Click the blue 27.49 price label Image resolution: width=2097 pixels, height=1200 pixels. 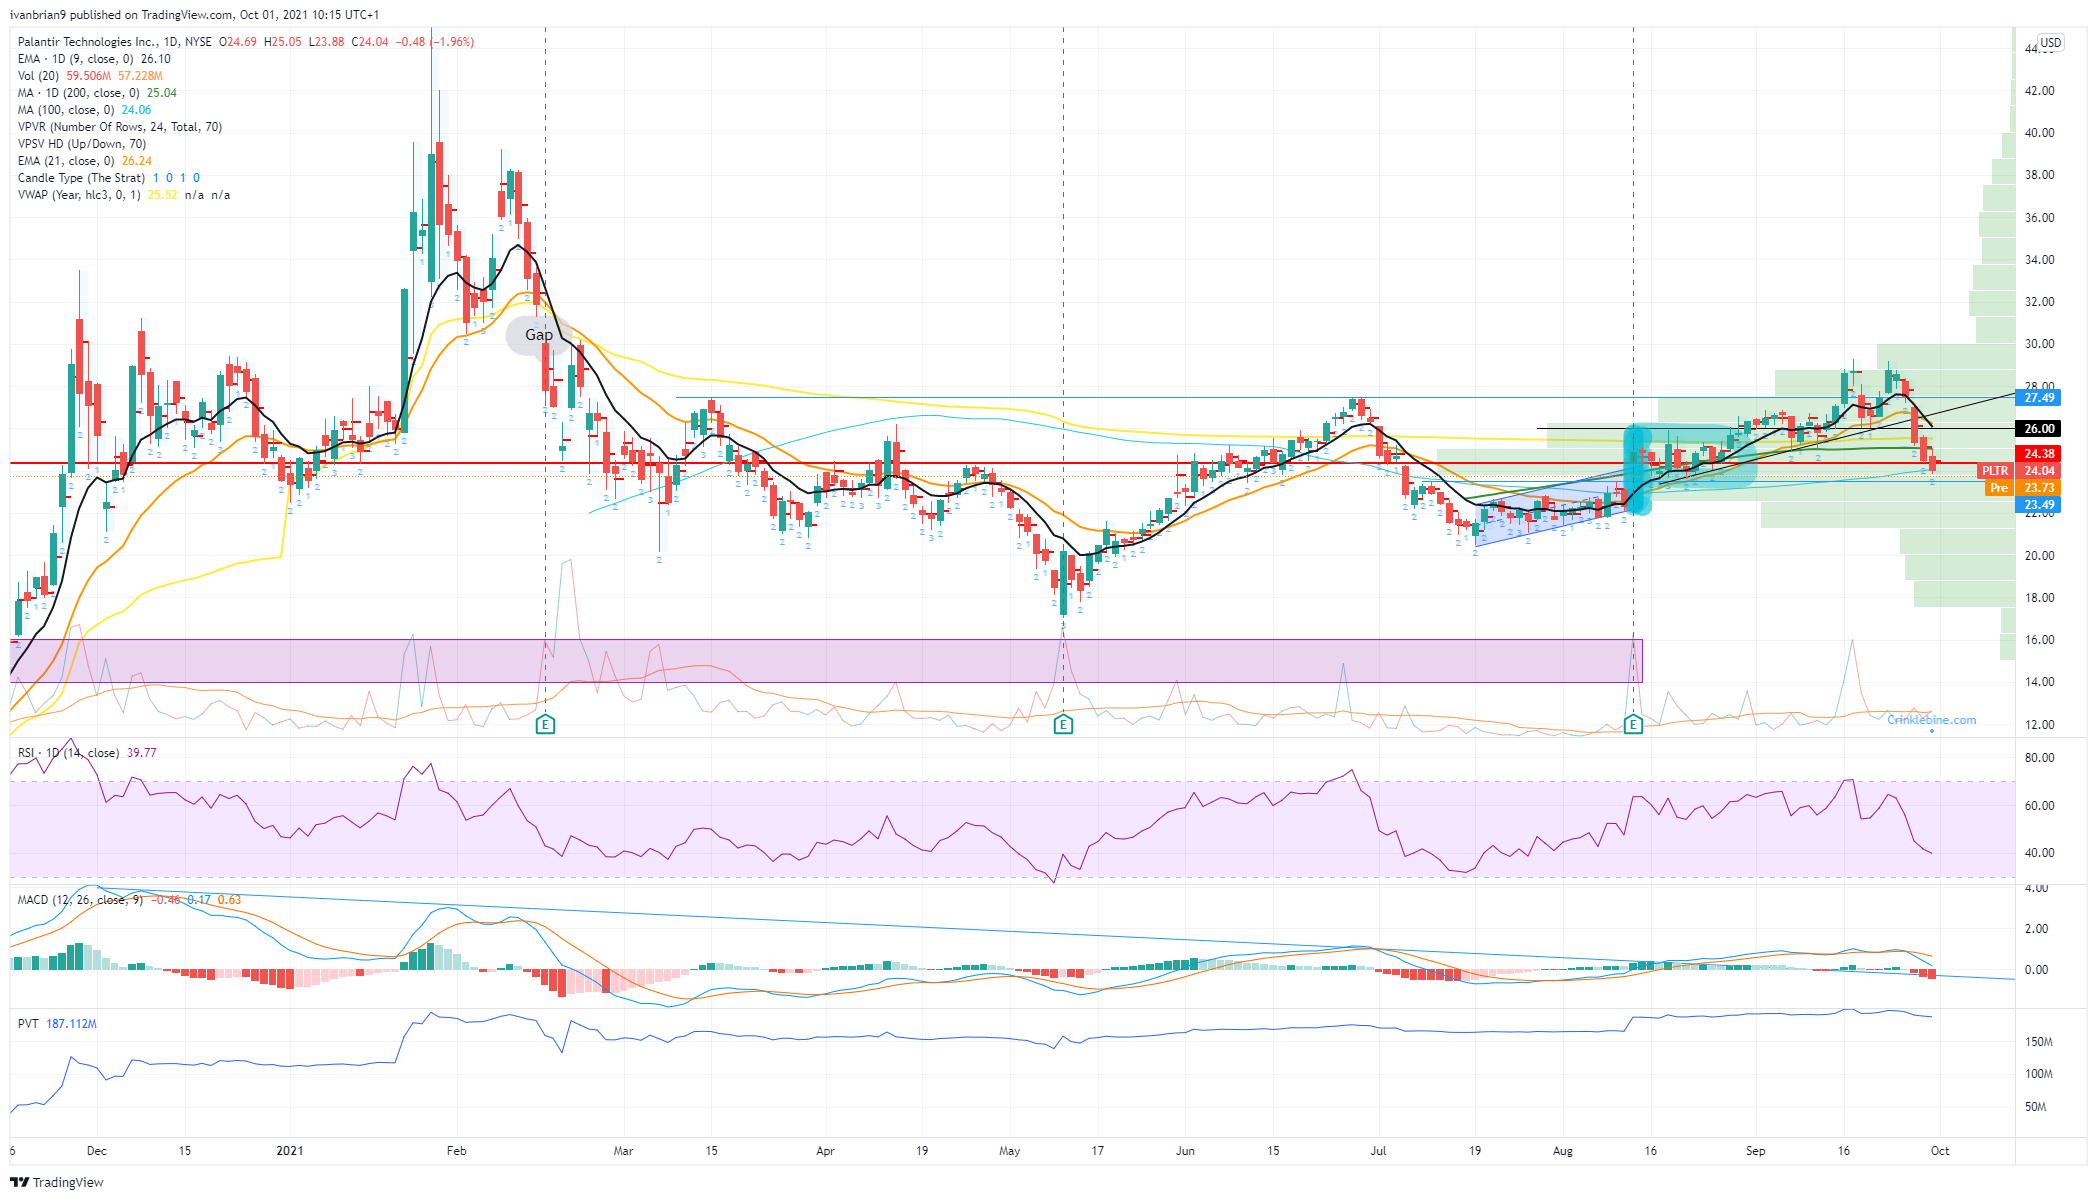click(x=2038, y=398)
